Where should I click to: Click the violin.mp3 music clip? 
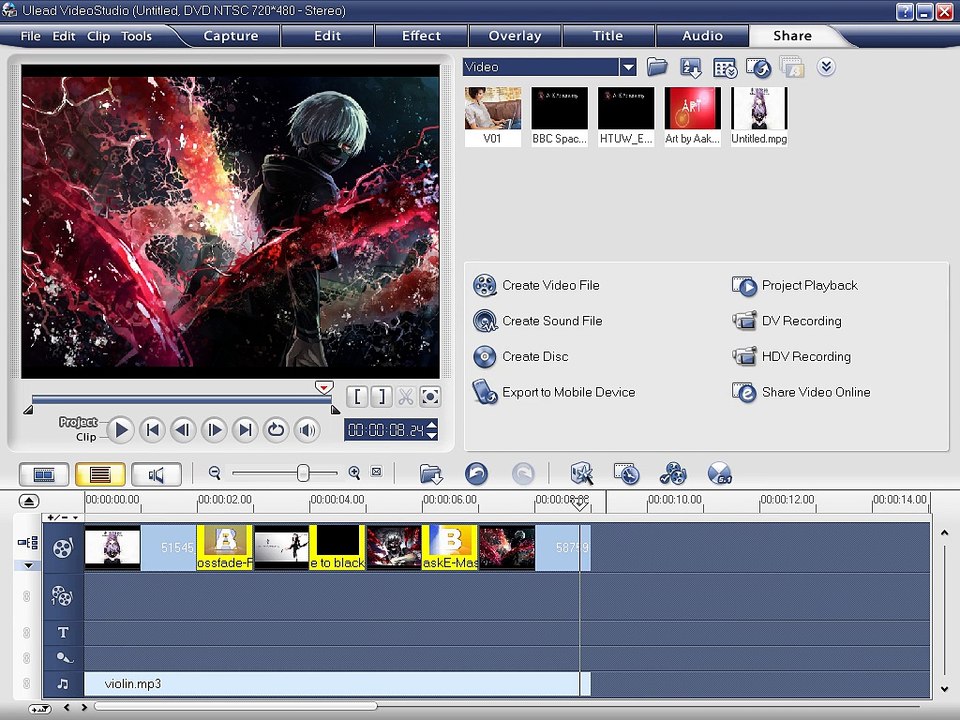pyautogui.click(x=337, y=684)
